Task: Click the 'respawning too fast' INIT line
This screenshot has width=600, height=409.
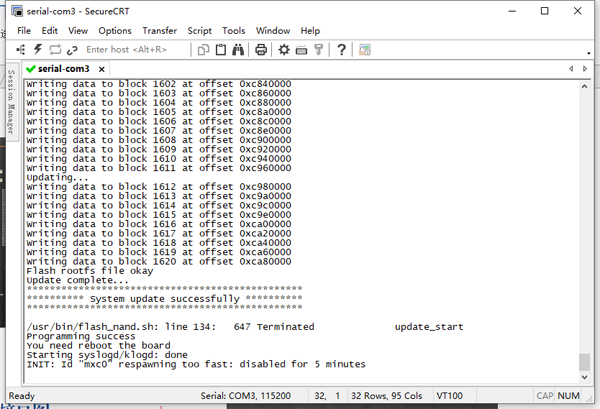Action: pos(196,364)
